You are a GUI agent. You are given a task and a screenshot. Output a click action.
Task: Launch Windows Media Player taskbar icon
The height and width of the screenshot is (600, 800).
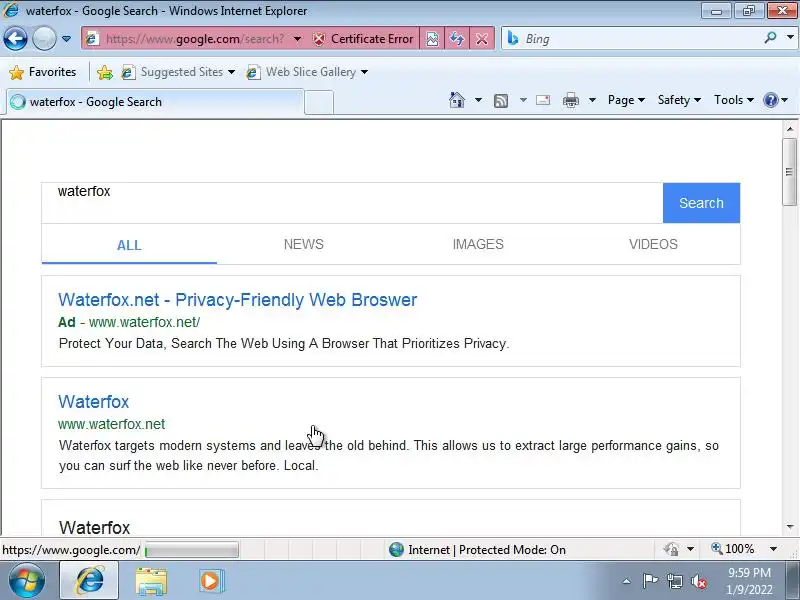coord(210,581)
